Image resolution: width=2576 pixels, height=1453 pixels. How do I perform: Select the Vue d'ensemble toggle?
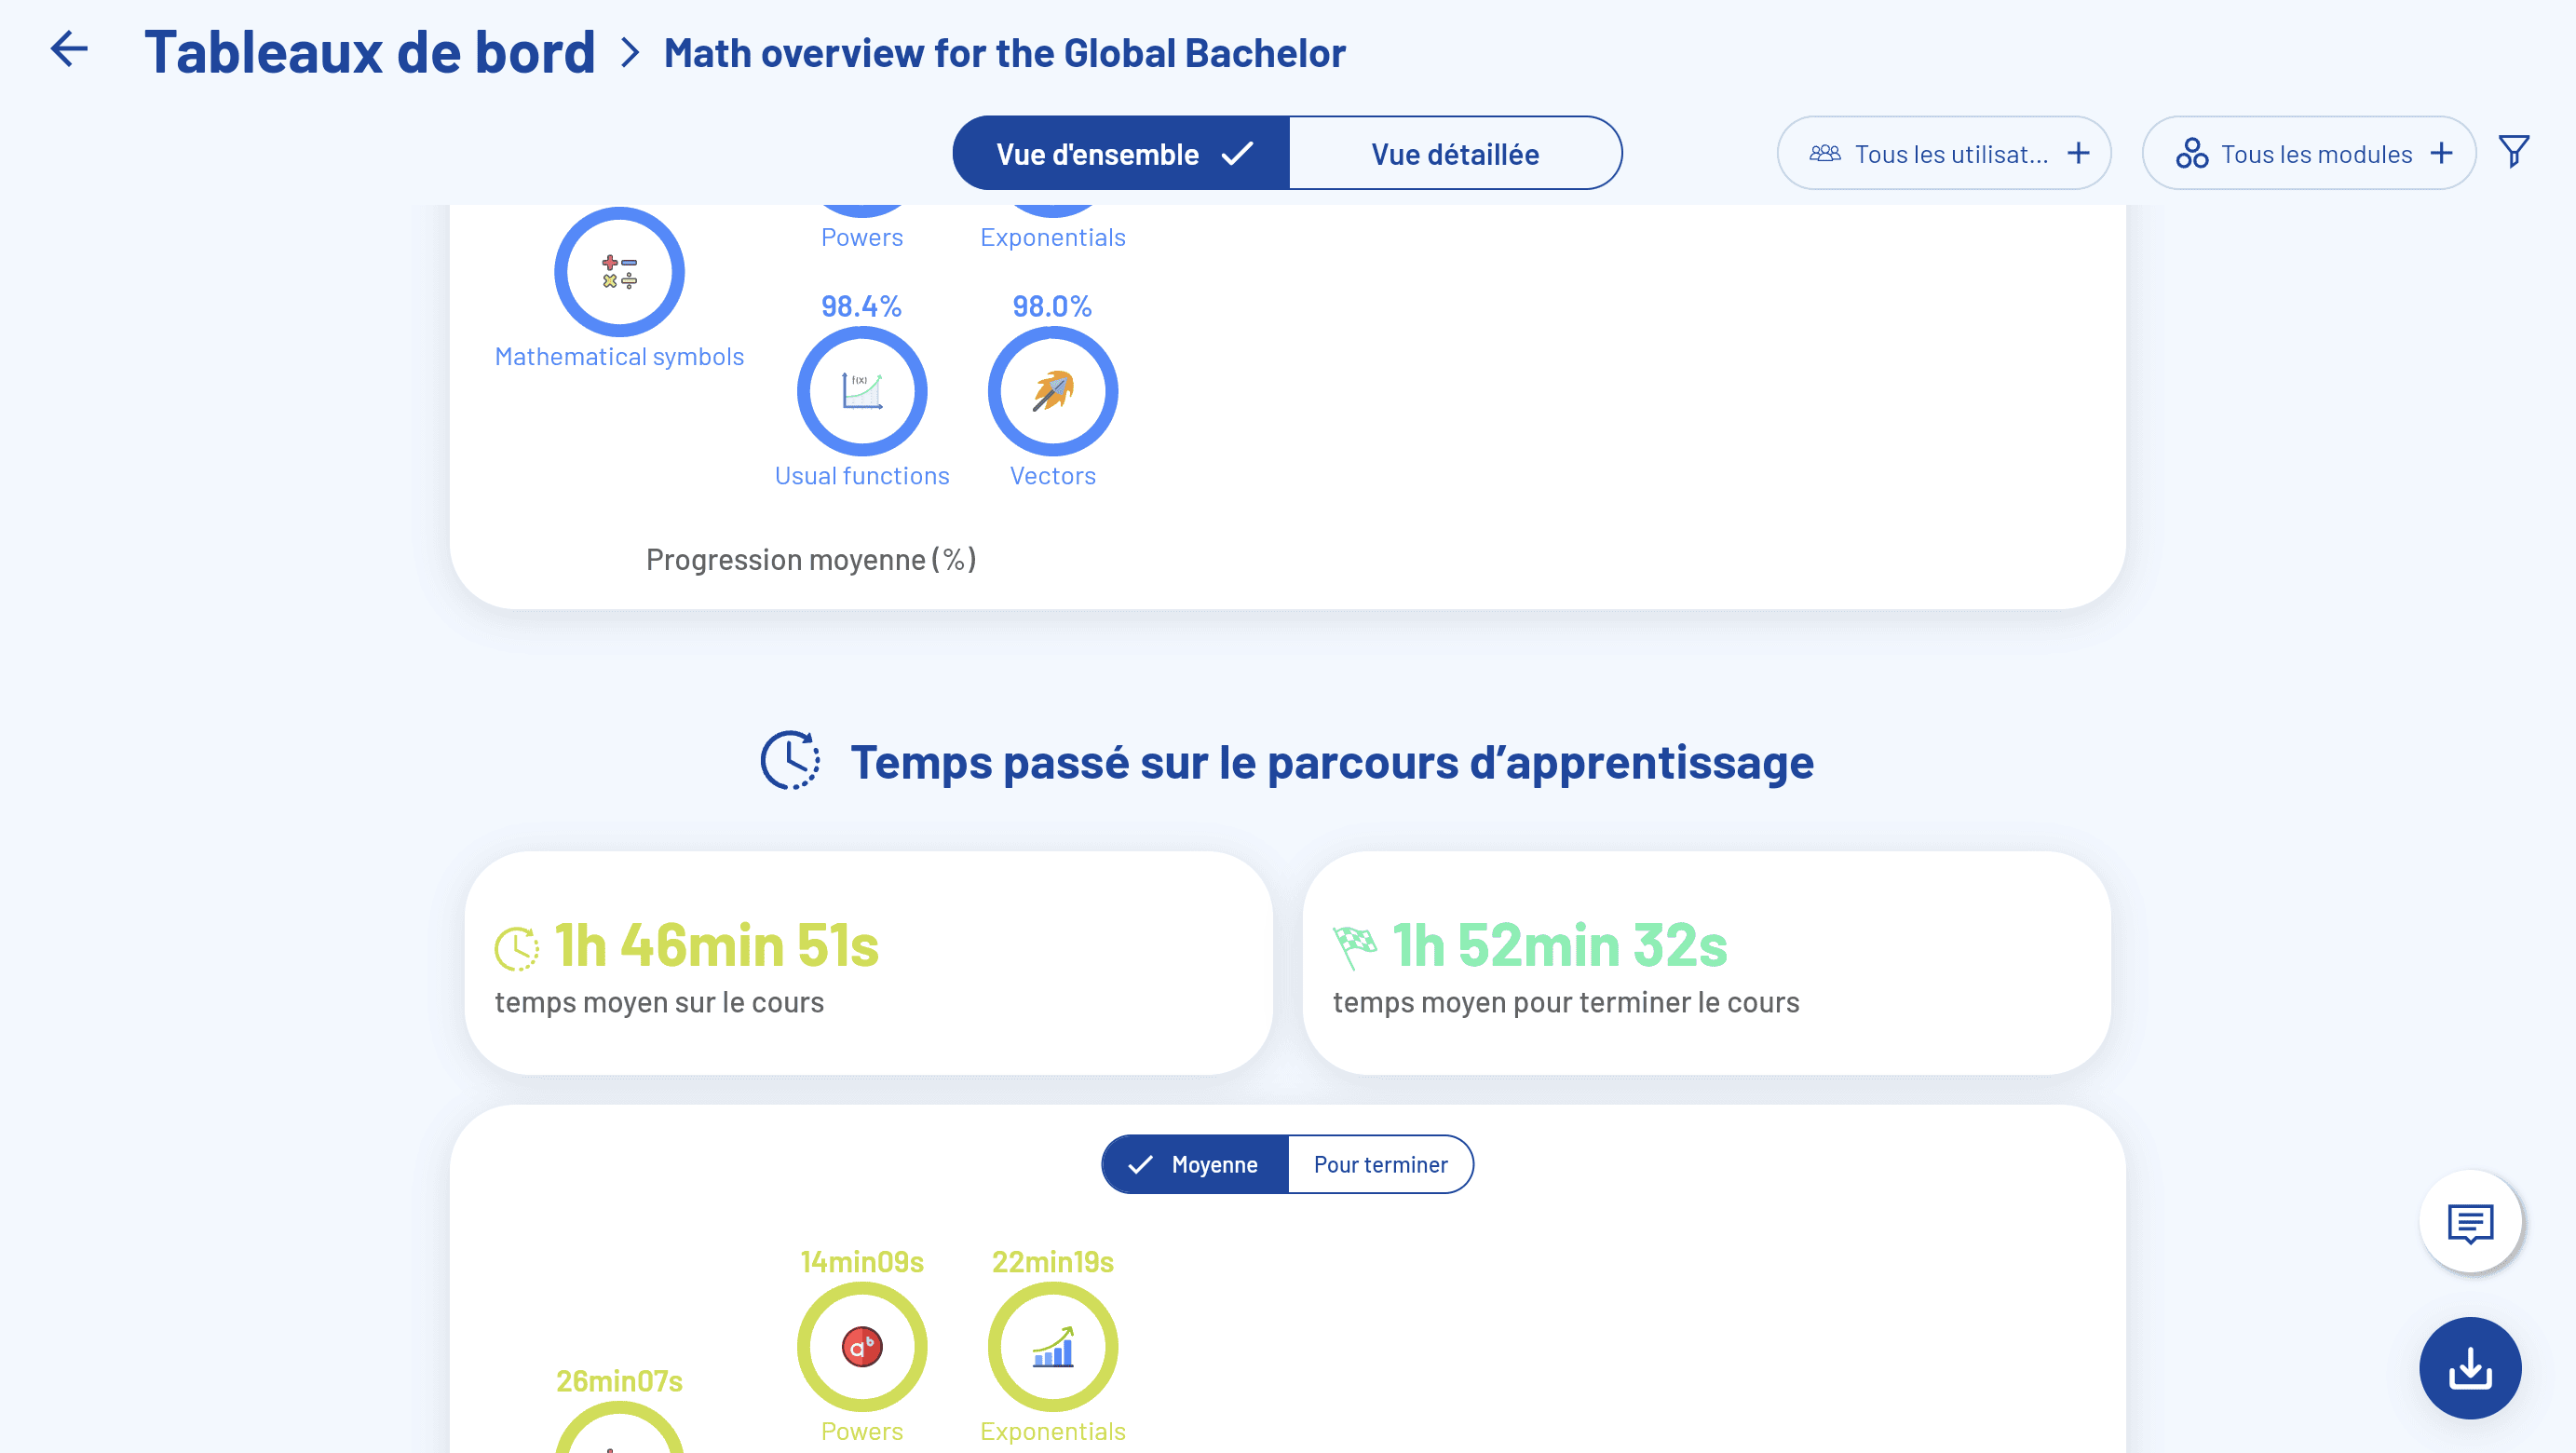pyautogui.click(x=1121, y=154)
